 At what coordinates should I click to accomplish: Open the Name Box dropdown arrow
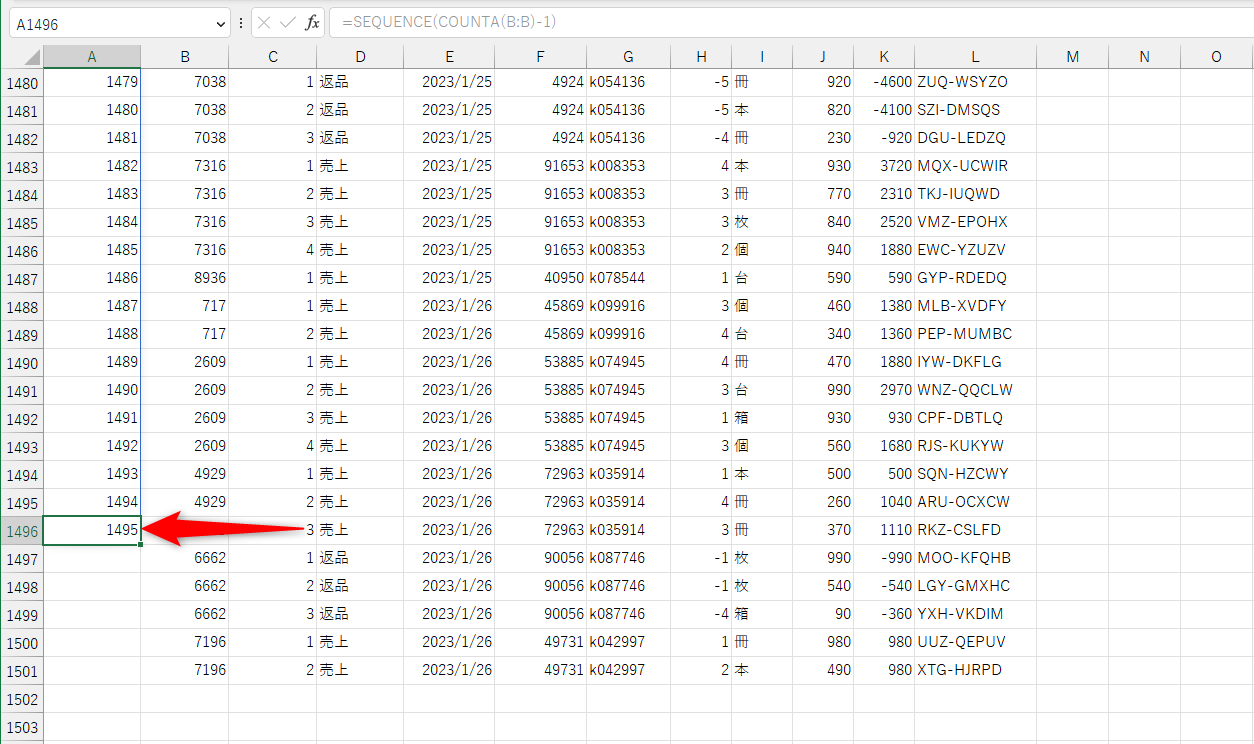click(221, 23)
